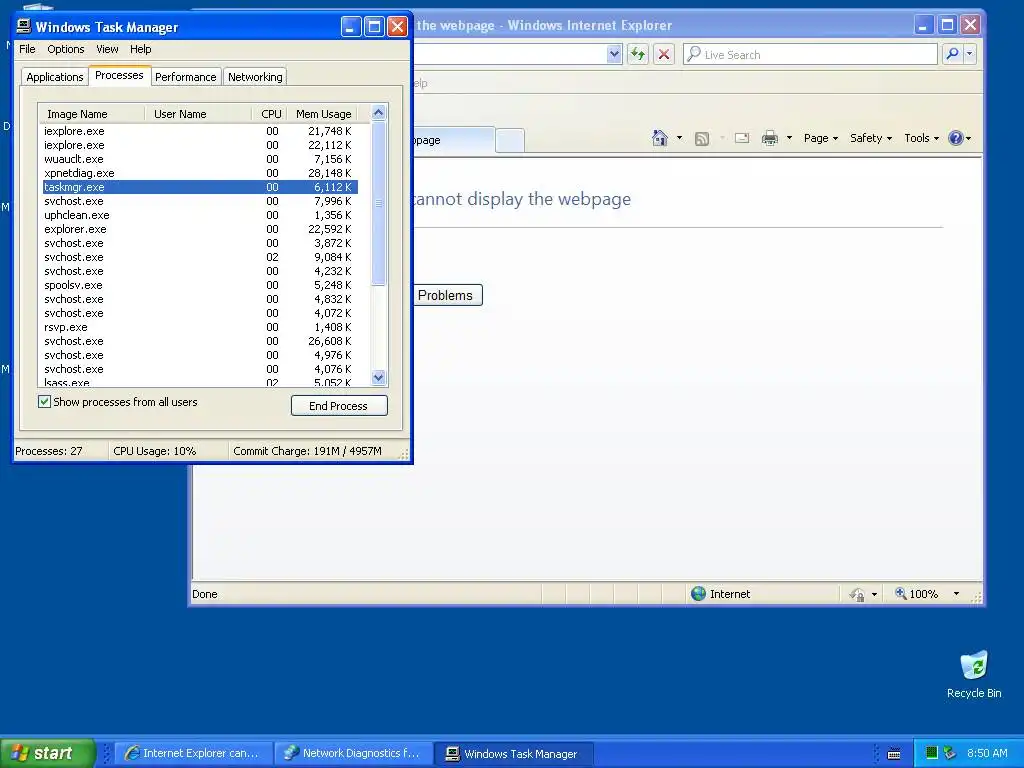This screenshot has width=1024, height=768.
Task: Click the process list scroll up arrow
Action: (x=379, y=113)
